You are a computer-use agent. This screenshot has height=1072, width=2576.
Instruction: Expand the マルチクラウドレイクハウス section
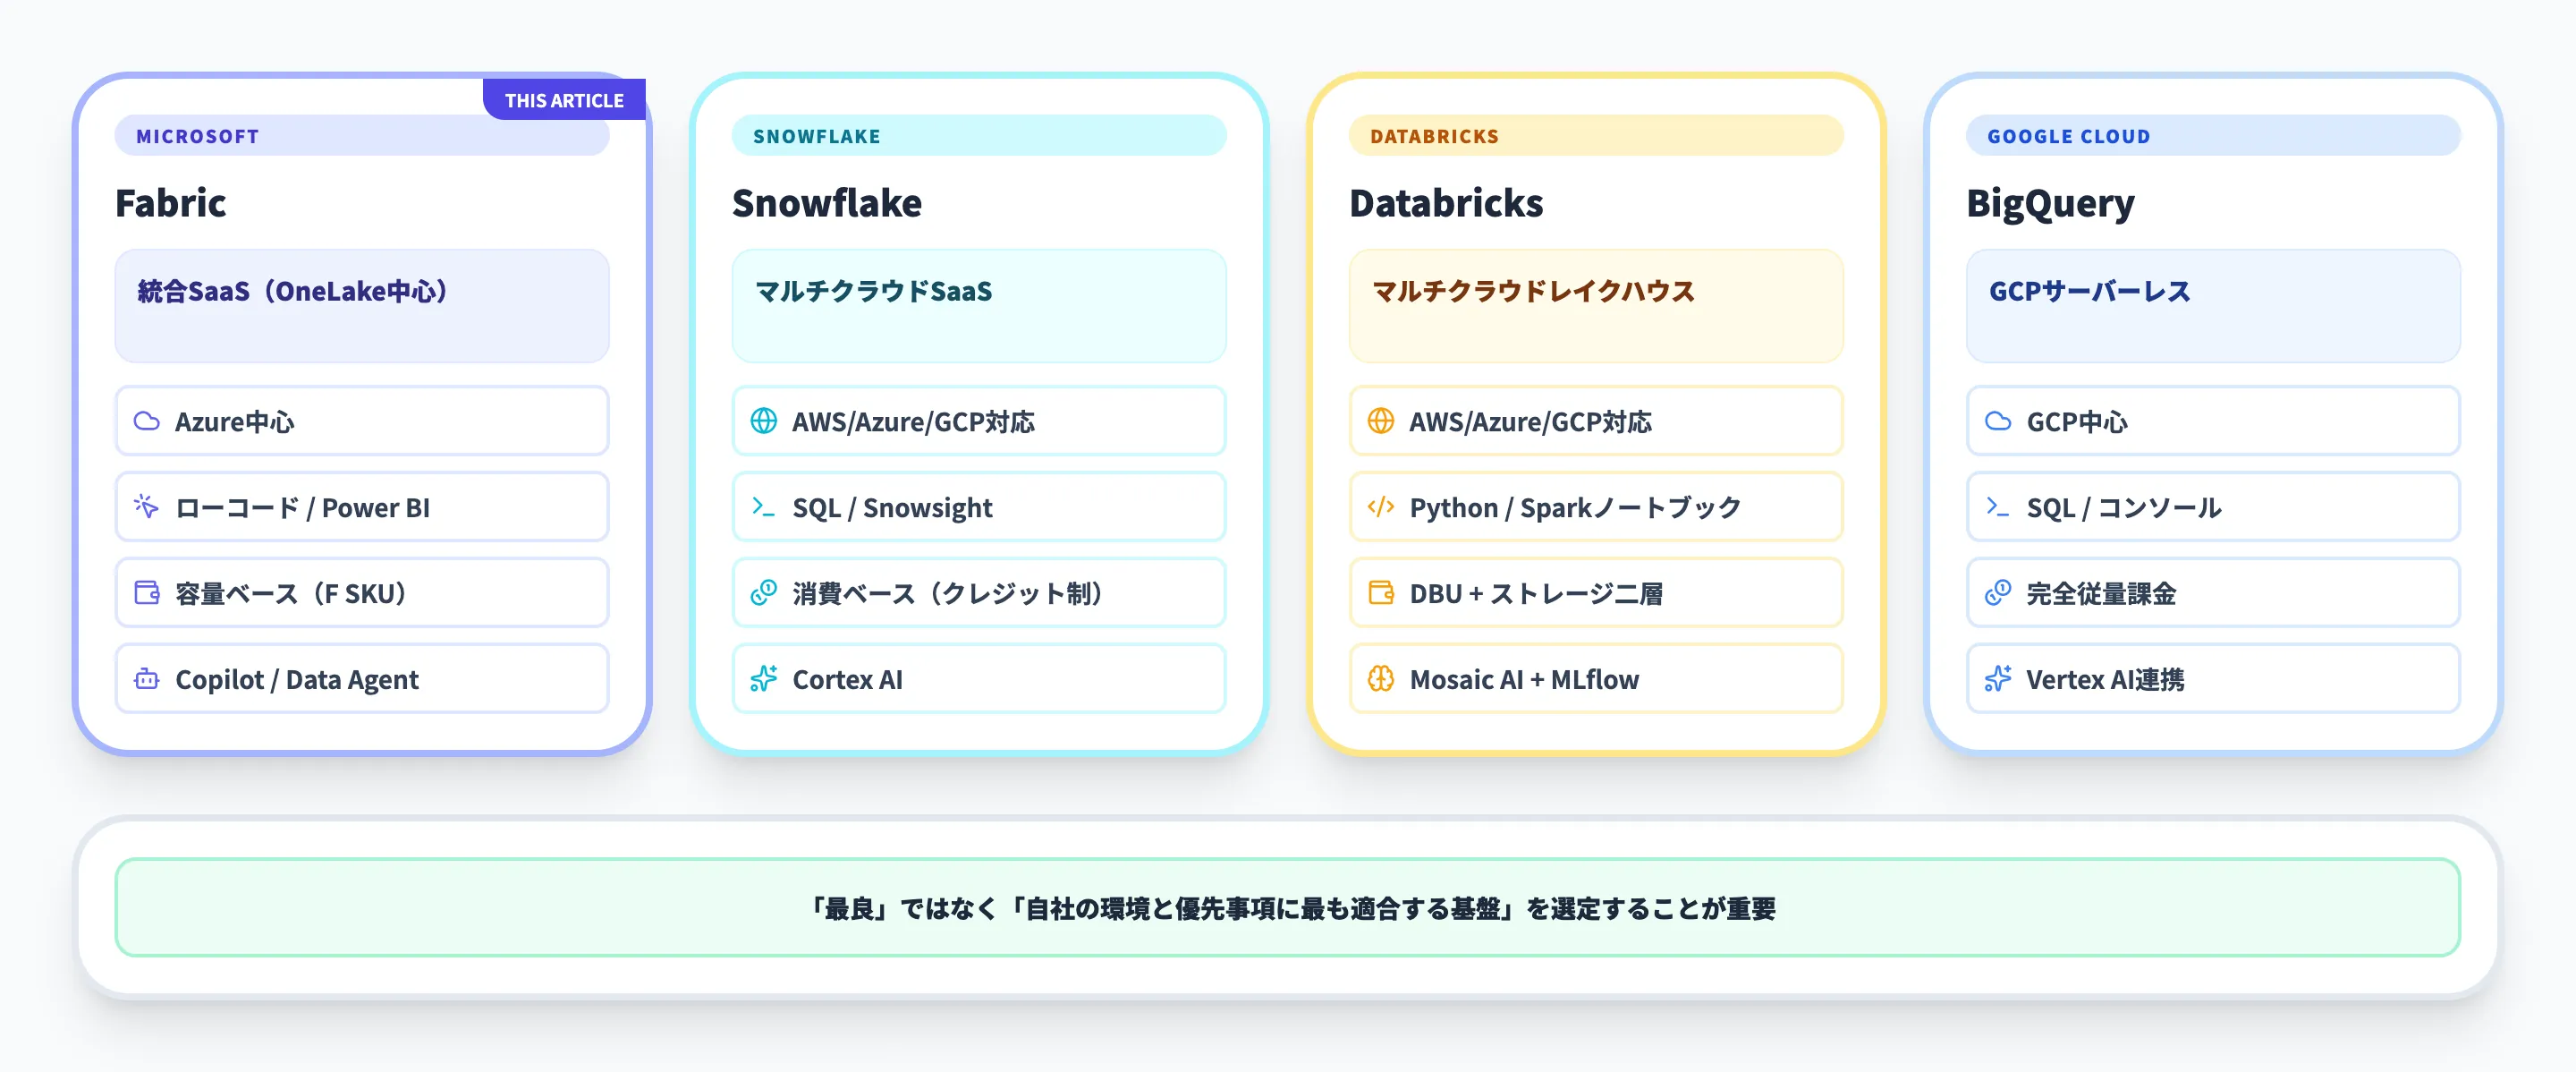pyautogui.click(x=1594, y=305)
